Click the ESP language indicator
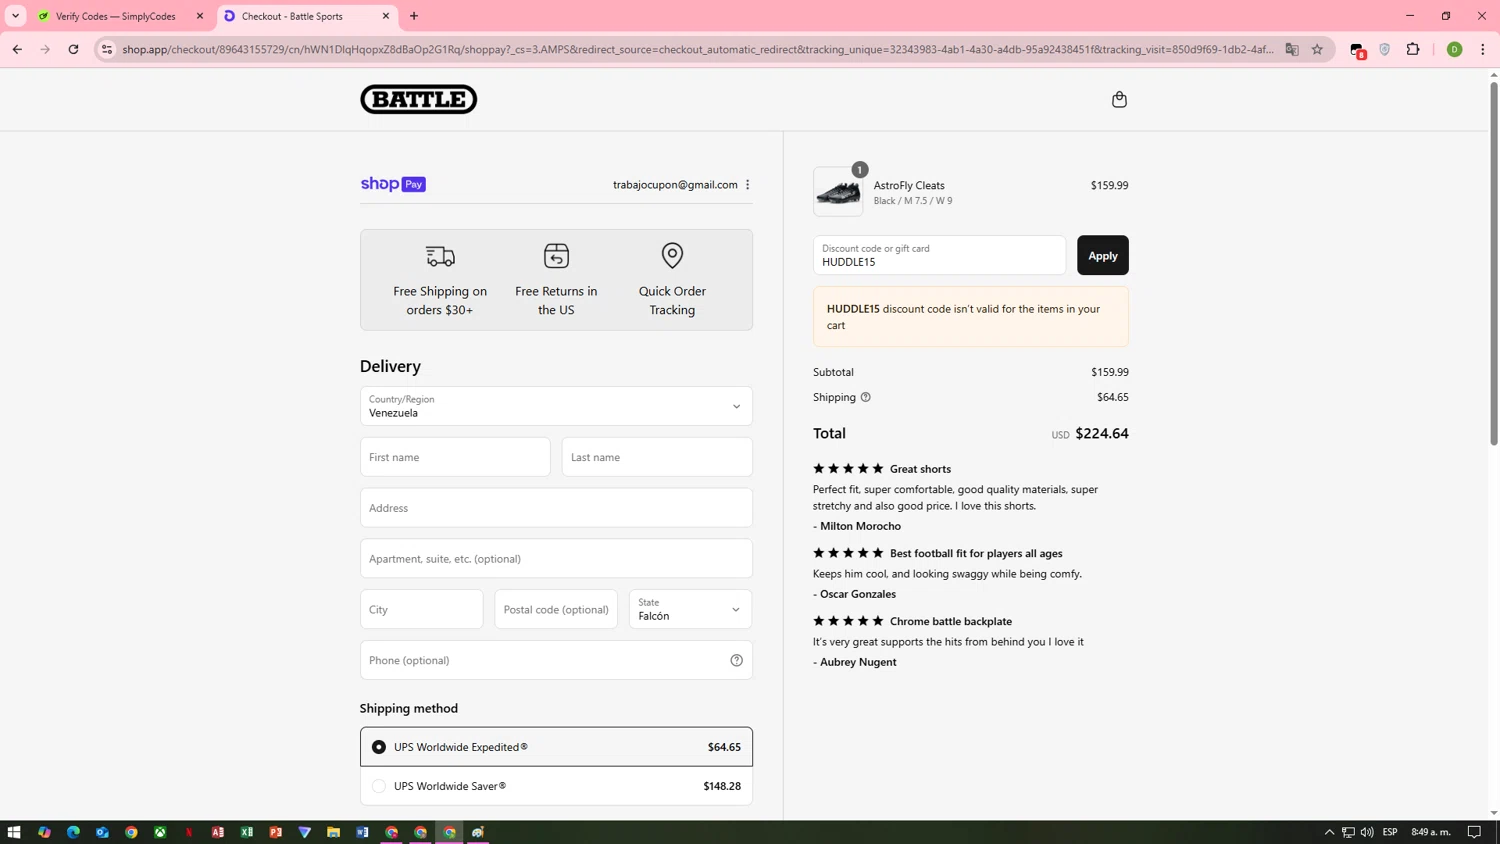 click(x=1390, y=832)
